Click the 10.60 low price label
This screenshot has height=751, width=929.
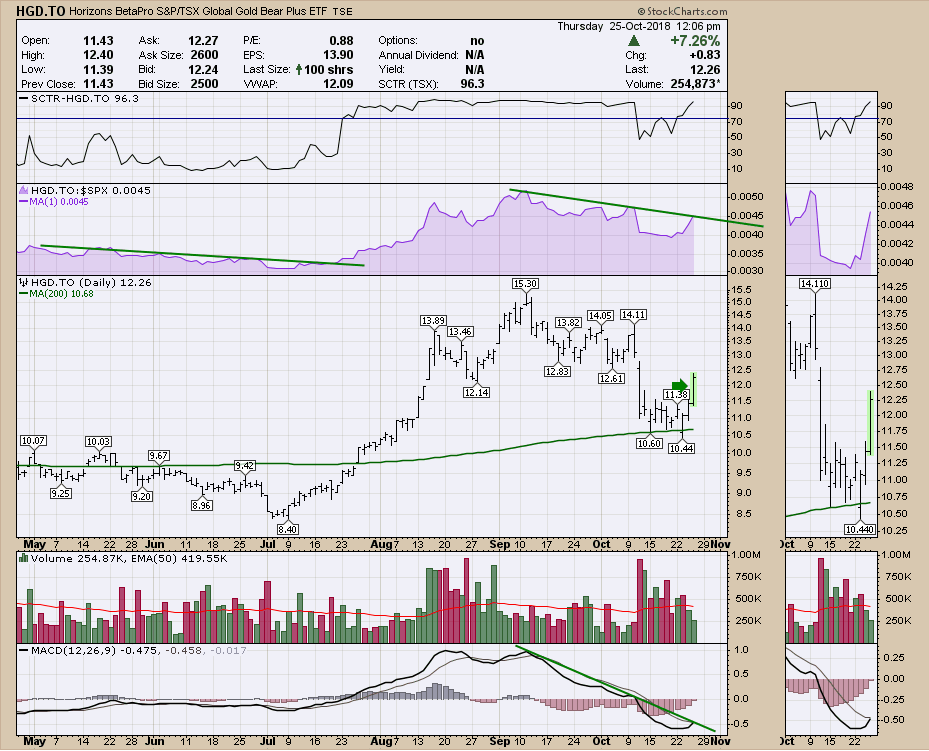coord(649,443)
